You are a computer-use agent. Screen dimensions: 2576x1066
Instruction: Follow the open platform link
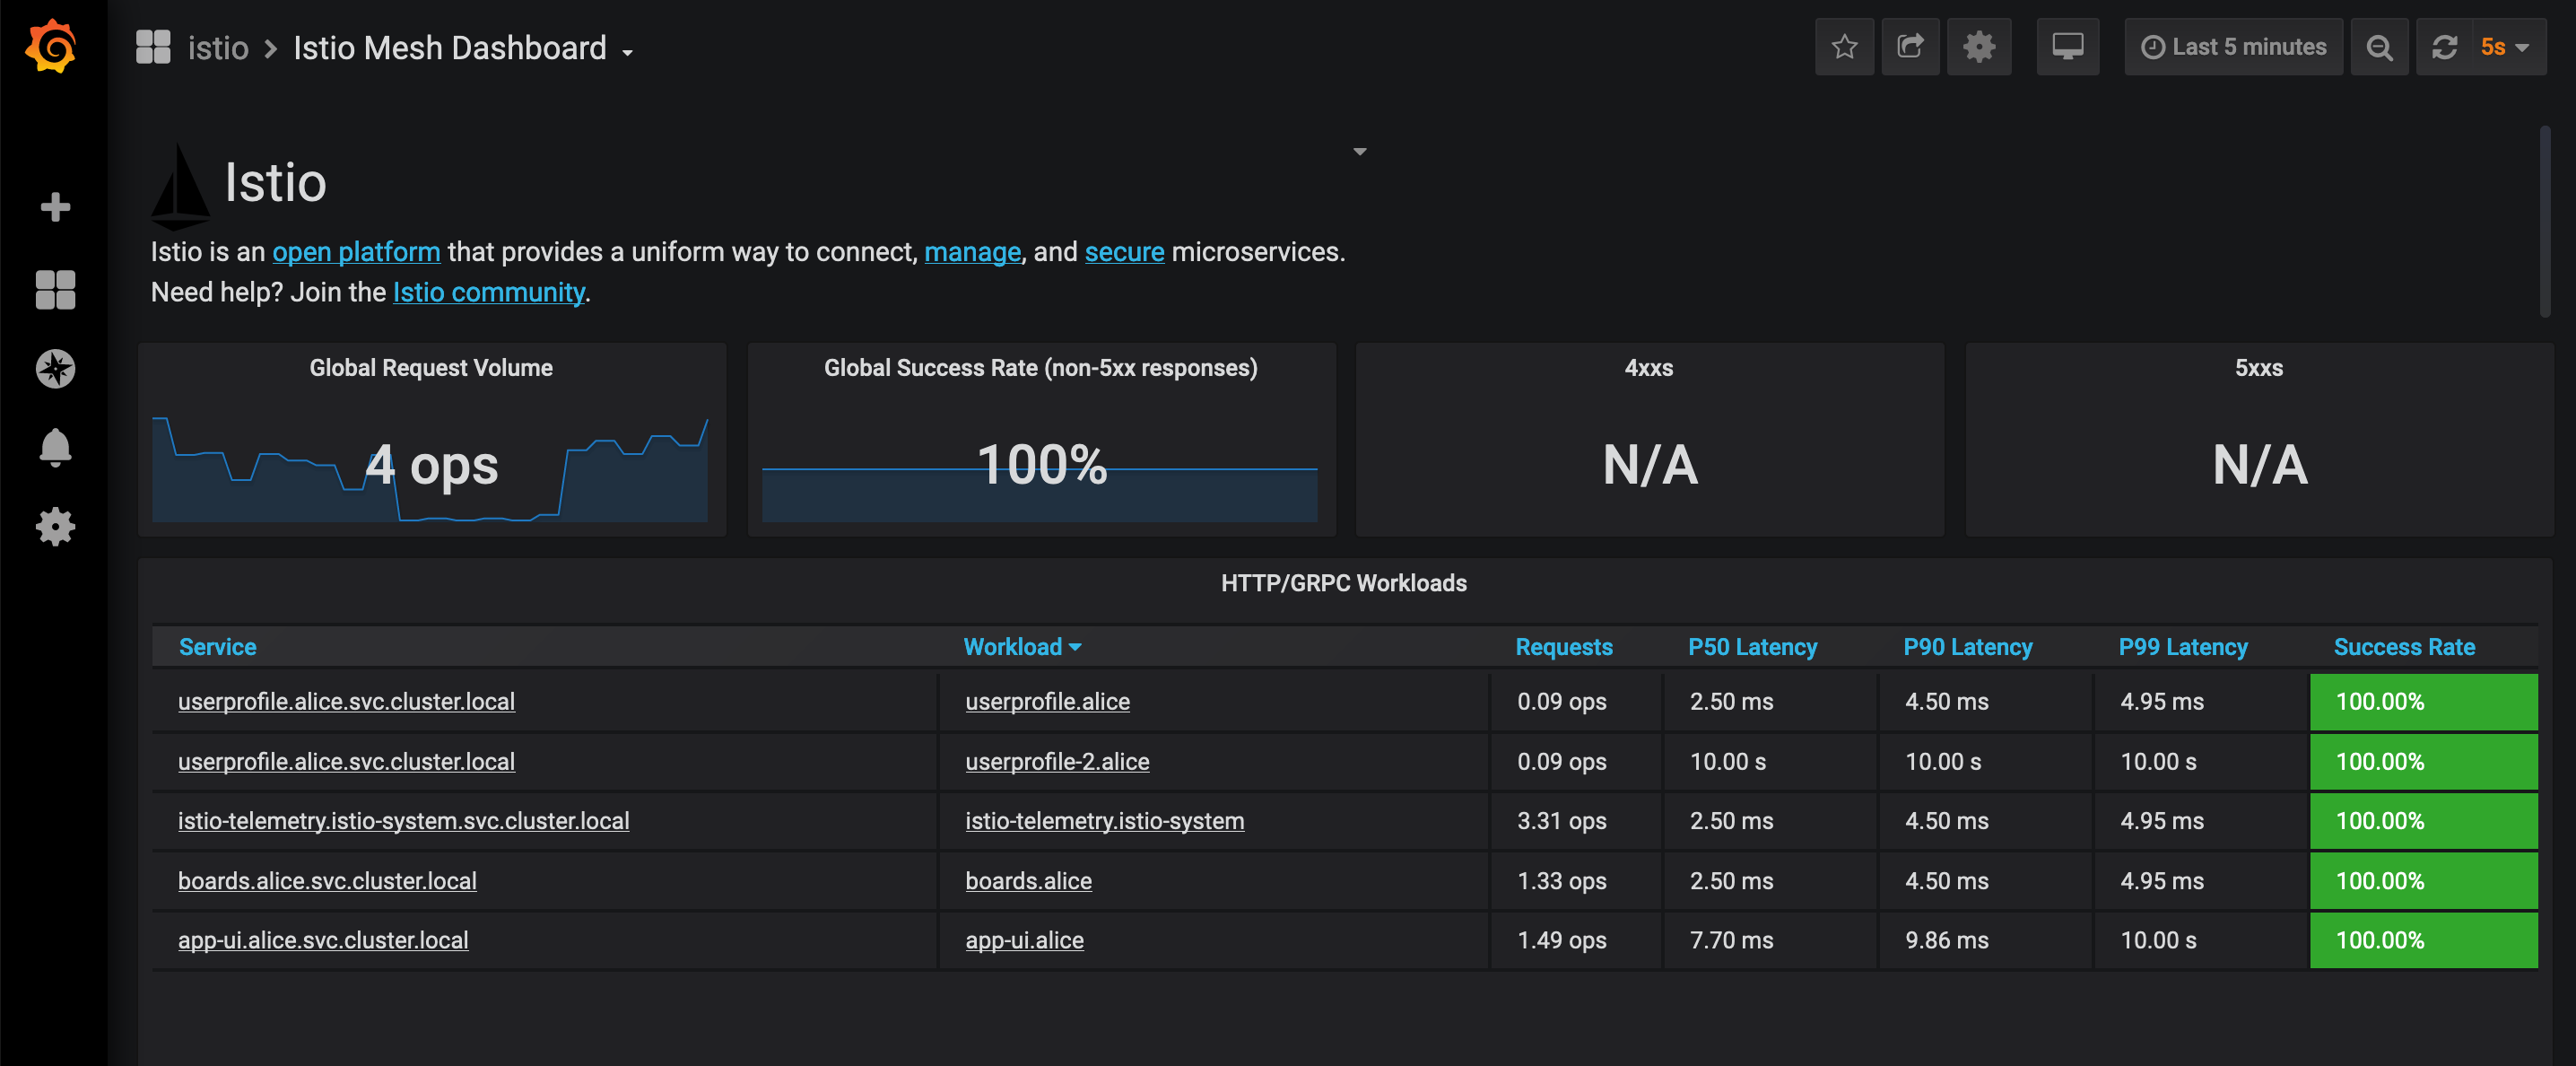point(356,252)
